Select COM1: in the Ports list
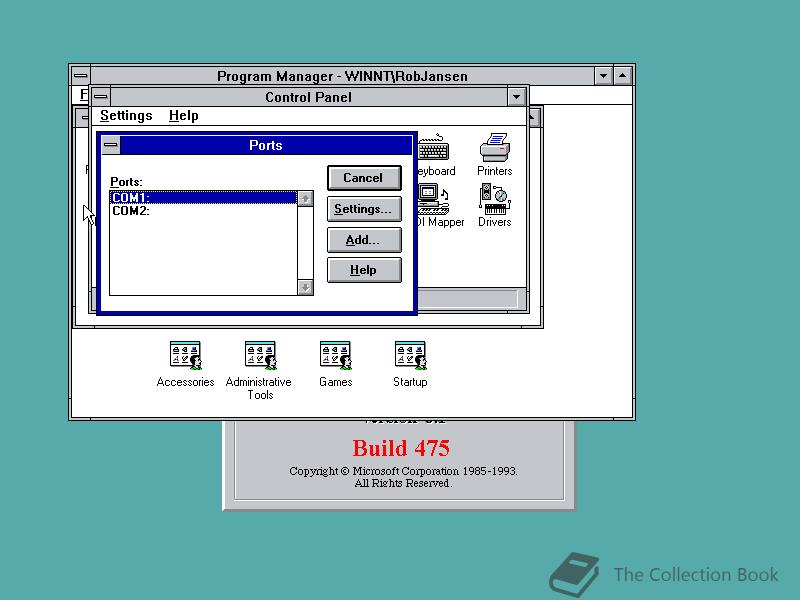The image size is (800, 600). (x=203, y=197)
